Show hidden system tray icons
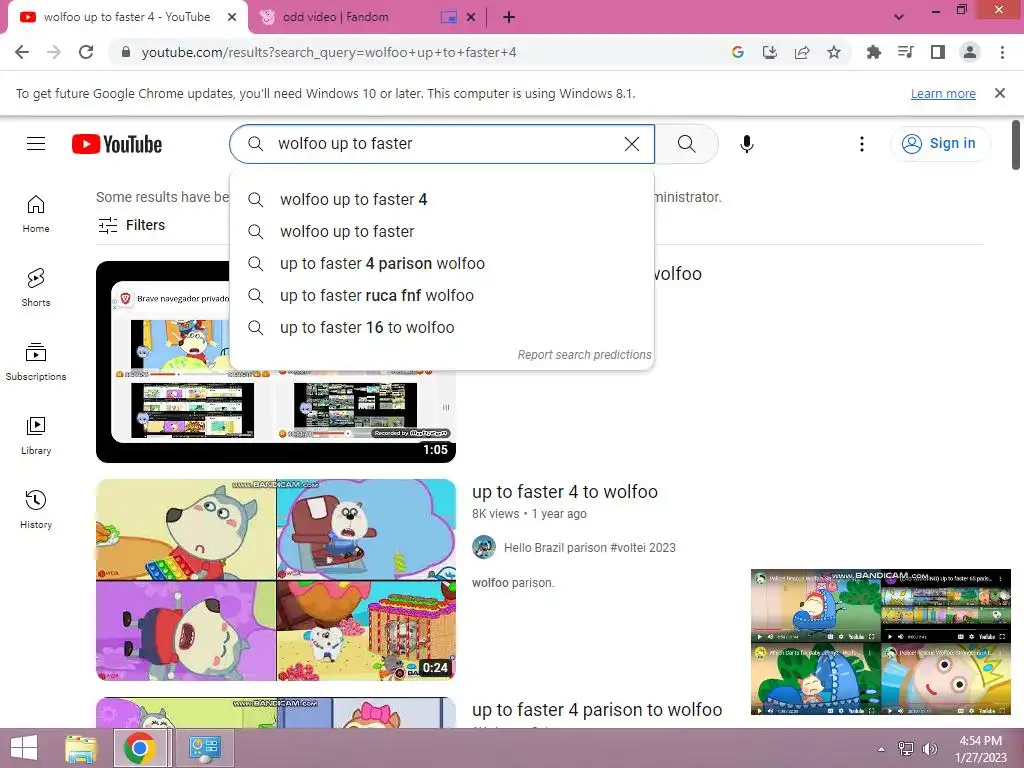Image resolution: width=1024 pixels, height=768 pixels. click(882, 749)
